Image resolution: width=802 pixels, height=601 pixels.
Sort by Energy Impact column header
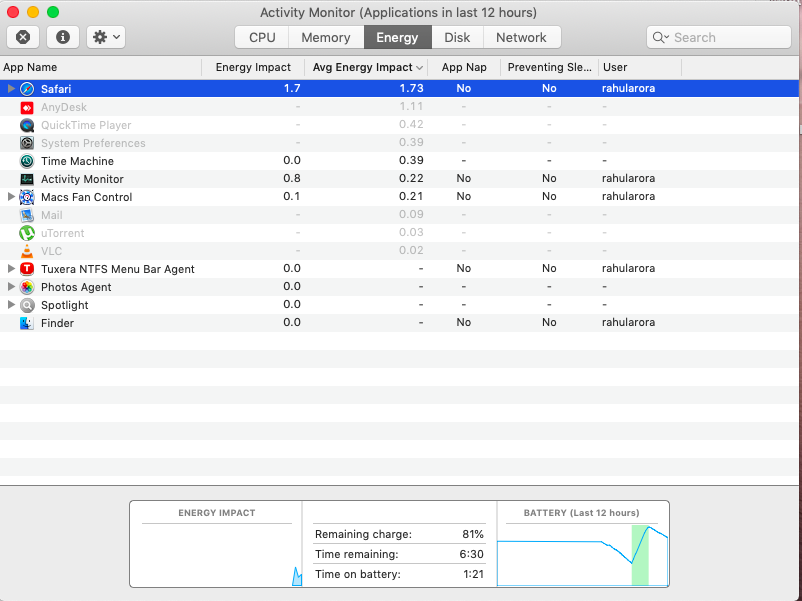253,68
